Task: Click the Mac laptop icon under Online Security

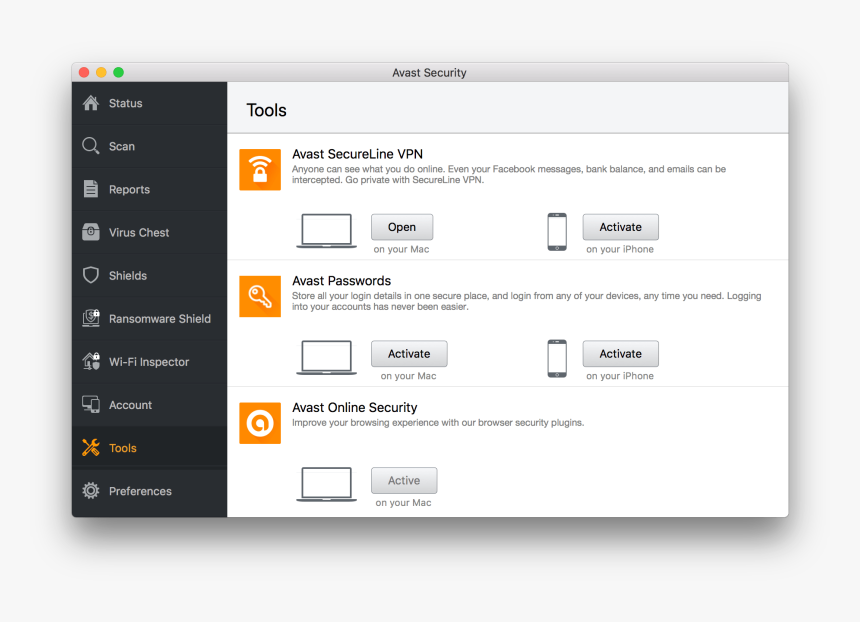Action: tap(326, 484)
